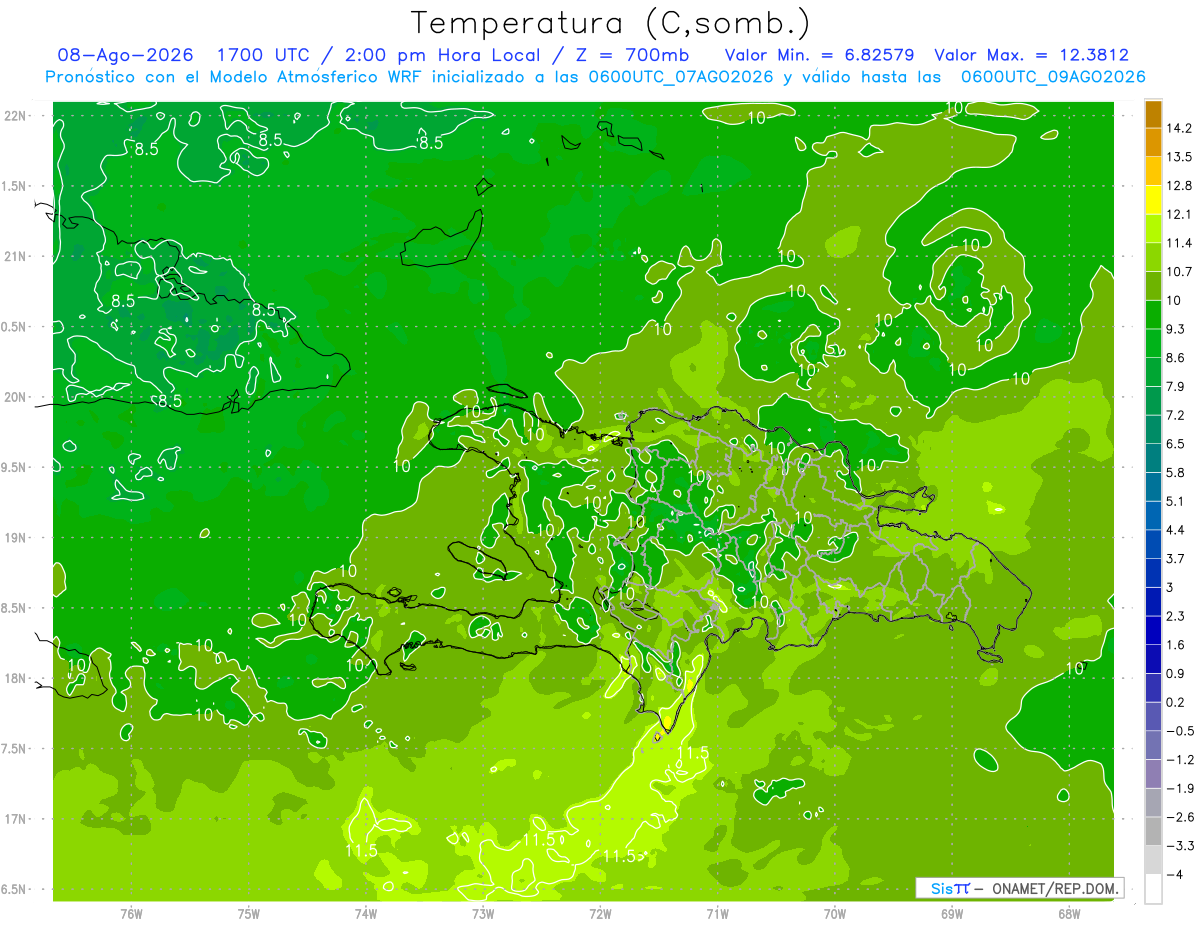Click the title 'Temperatura (C,somb.)'
This screenshot has height=927, width=1200.
(x=611, y=23)
